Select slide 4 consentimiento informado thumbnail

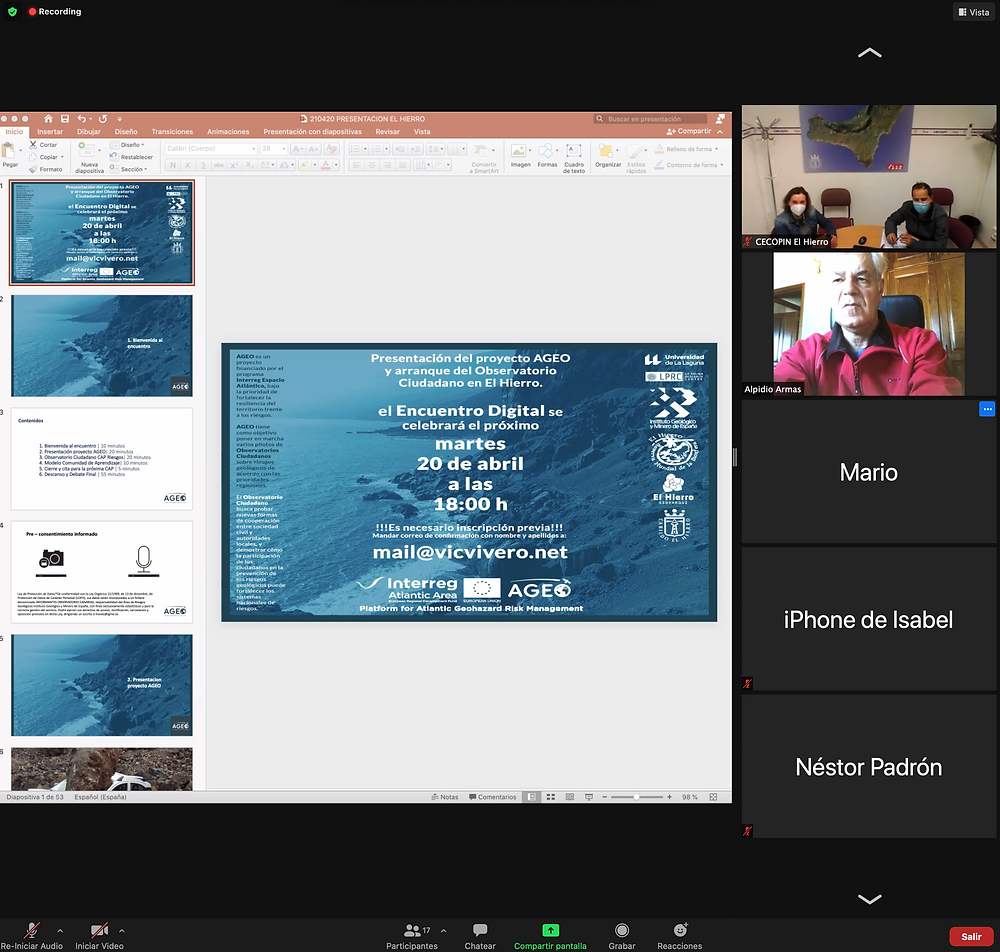102,572
